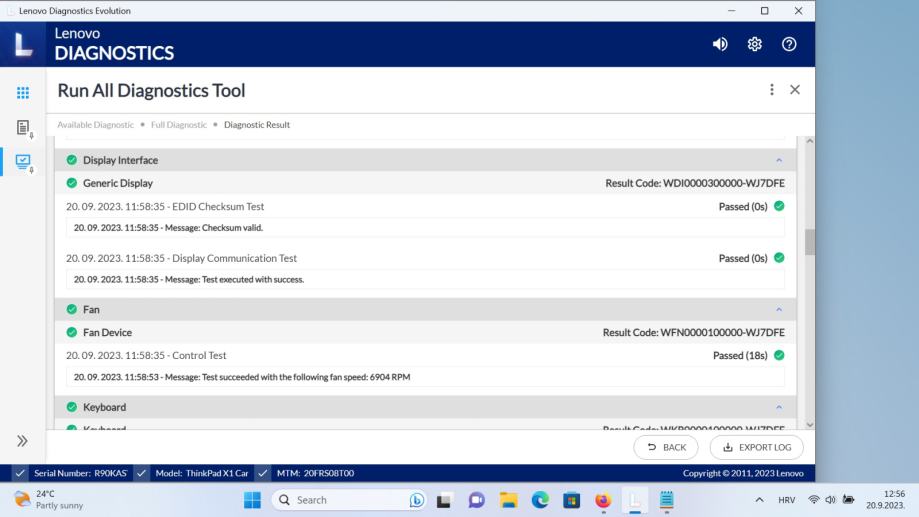Screen dimensions: 919x517
Task: Click the results list vertical scrollbar
Action: (809, 241)
